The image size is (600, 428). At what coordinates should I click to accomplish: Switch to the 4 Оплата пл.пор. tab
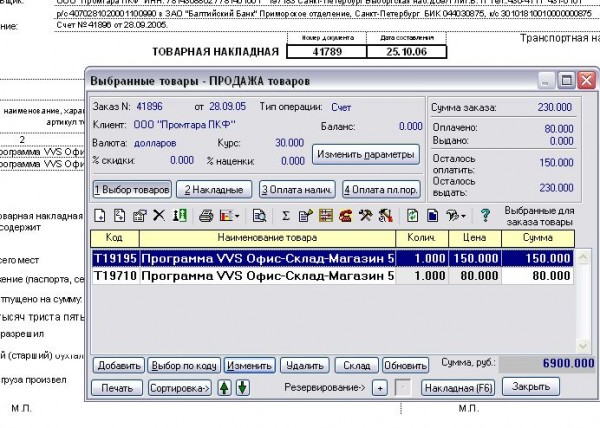(x=381, y=188)
